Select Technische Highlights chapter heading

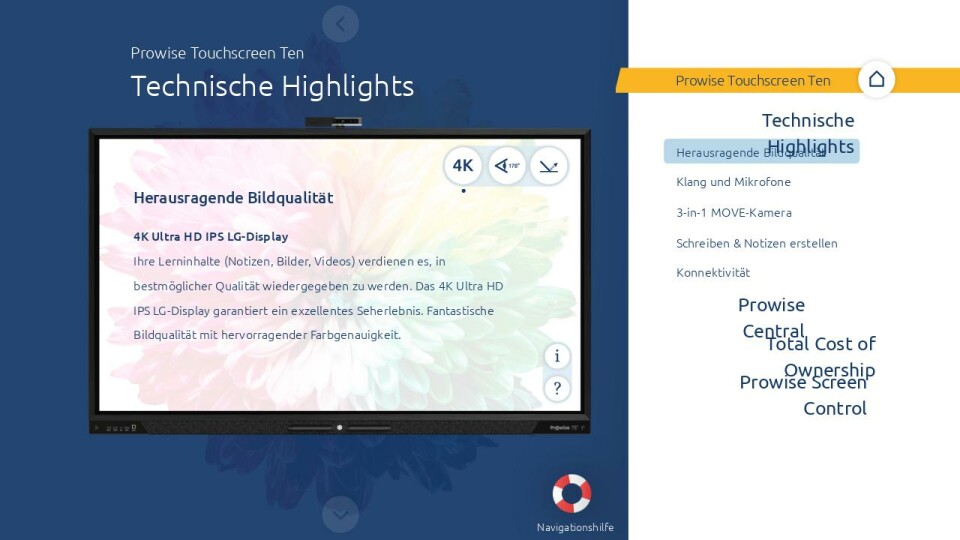(808, 133)
